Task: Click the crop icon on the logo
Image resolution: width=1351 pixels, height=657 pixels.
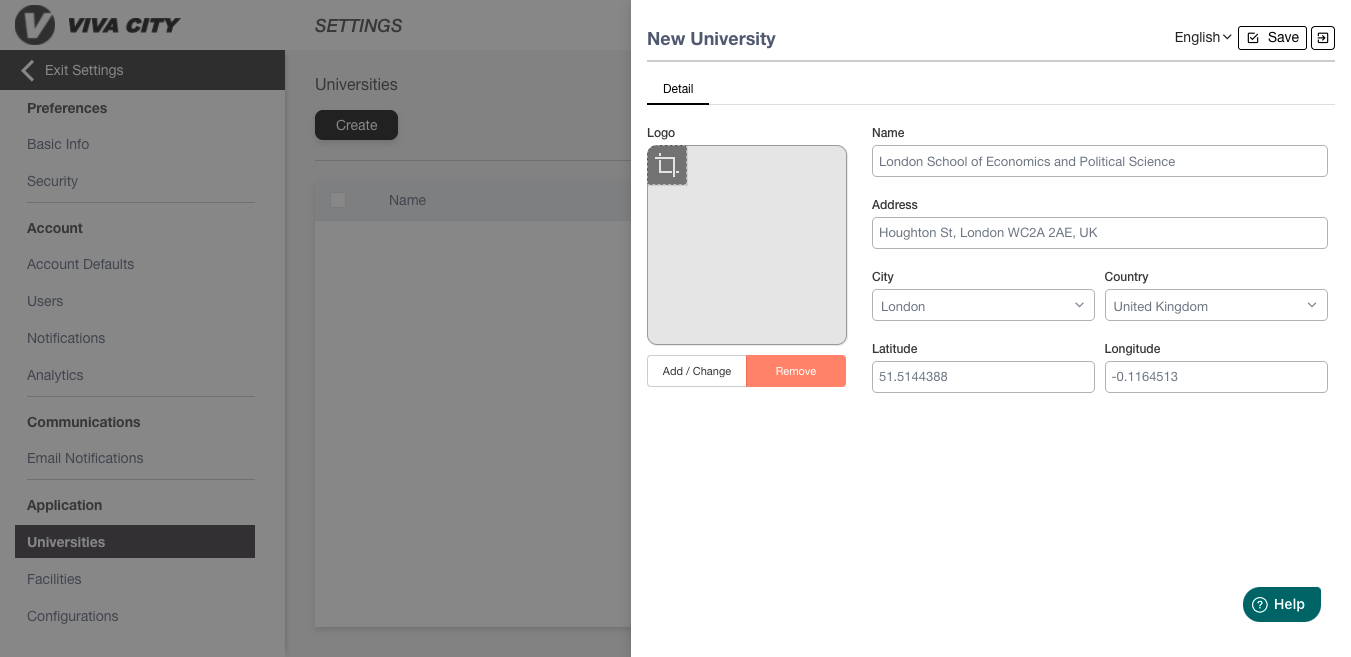Action: (x=667, y=165)
